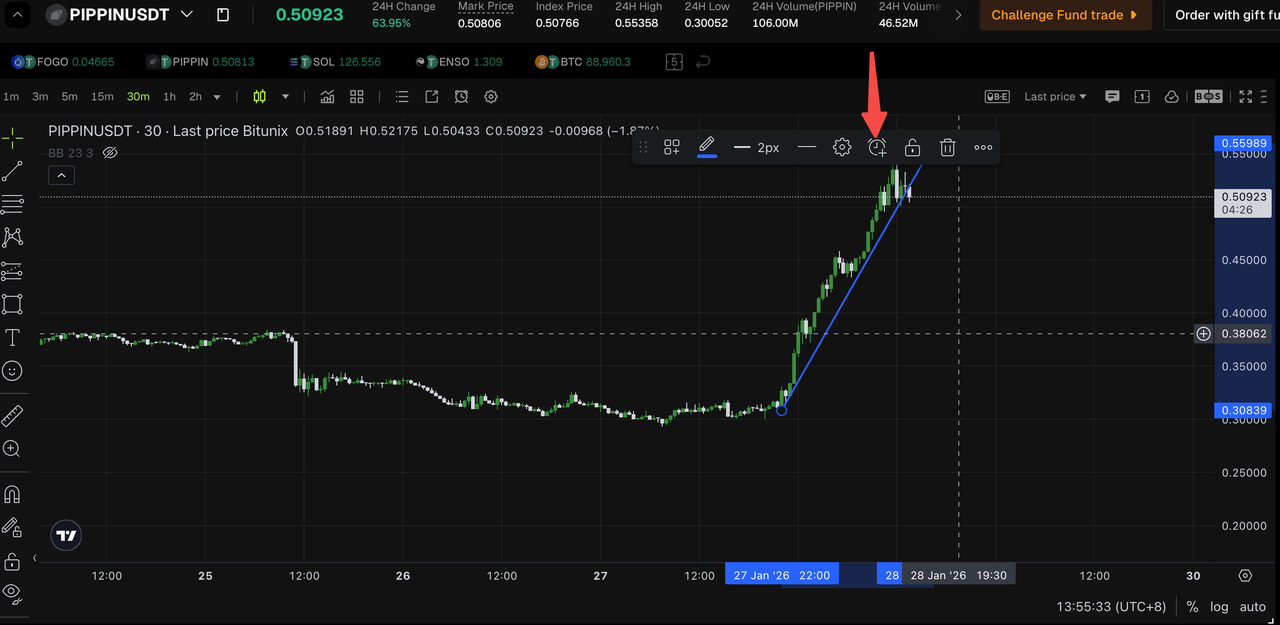This screenshot has width=1280, height=625.
Task: Enter fullscreen chart mode
Action: pyautogui.click(x=1244, y=96)
